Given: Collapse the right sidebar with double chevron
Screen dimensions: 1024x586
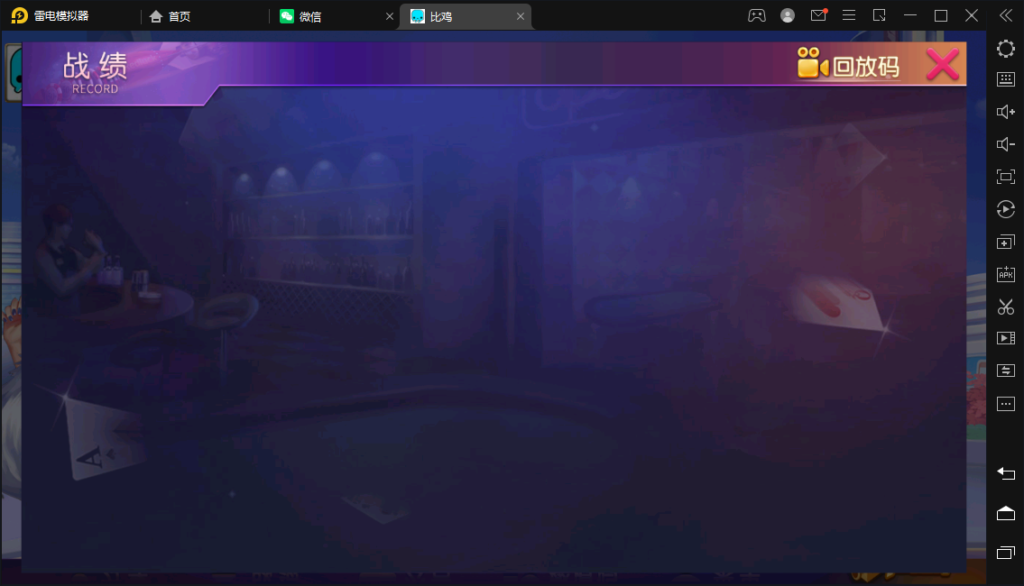Looking at the screenshot, I should [x=1006, y=16].
